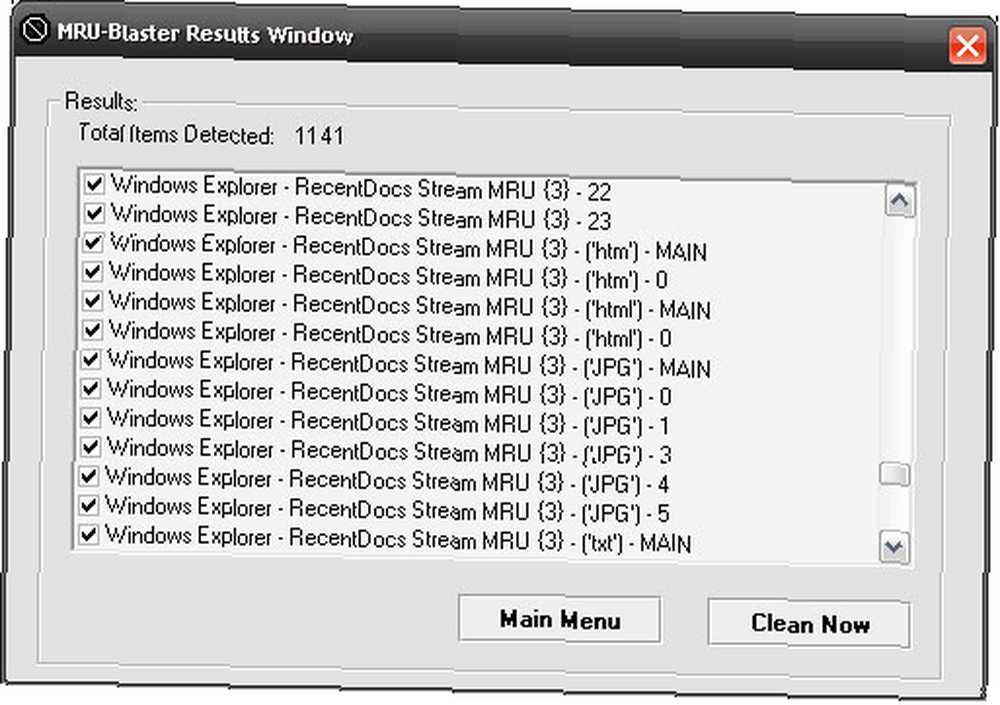Select row text "('JPG') - MAIN"
Screen dimensions: 1000x705
[409, 364]
